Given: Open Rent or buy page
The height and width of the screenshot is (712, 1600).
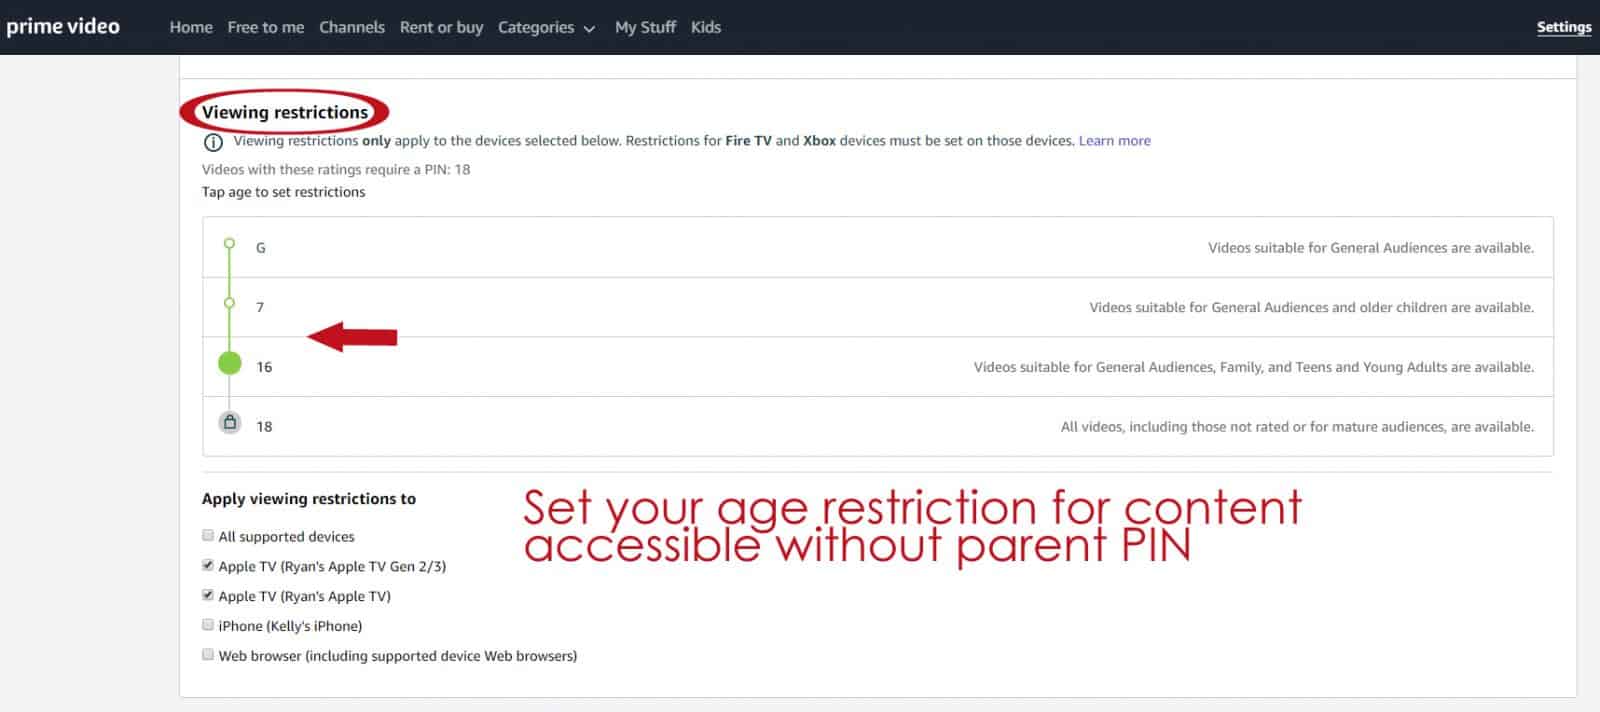Looking at the screenshot, I should [x=441, y=27].
